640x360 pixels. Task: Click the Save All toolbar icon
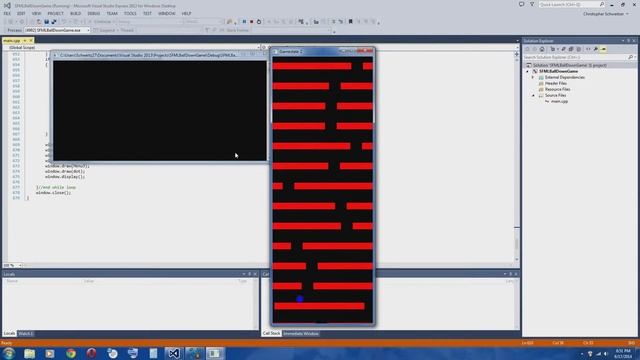coord(53,22)
